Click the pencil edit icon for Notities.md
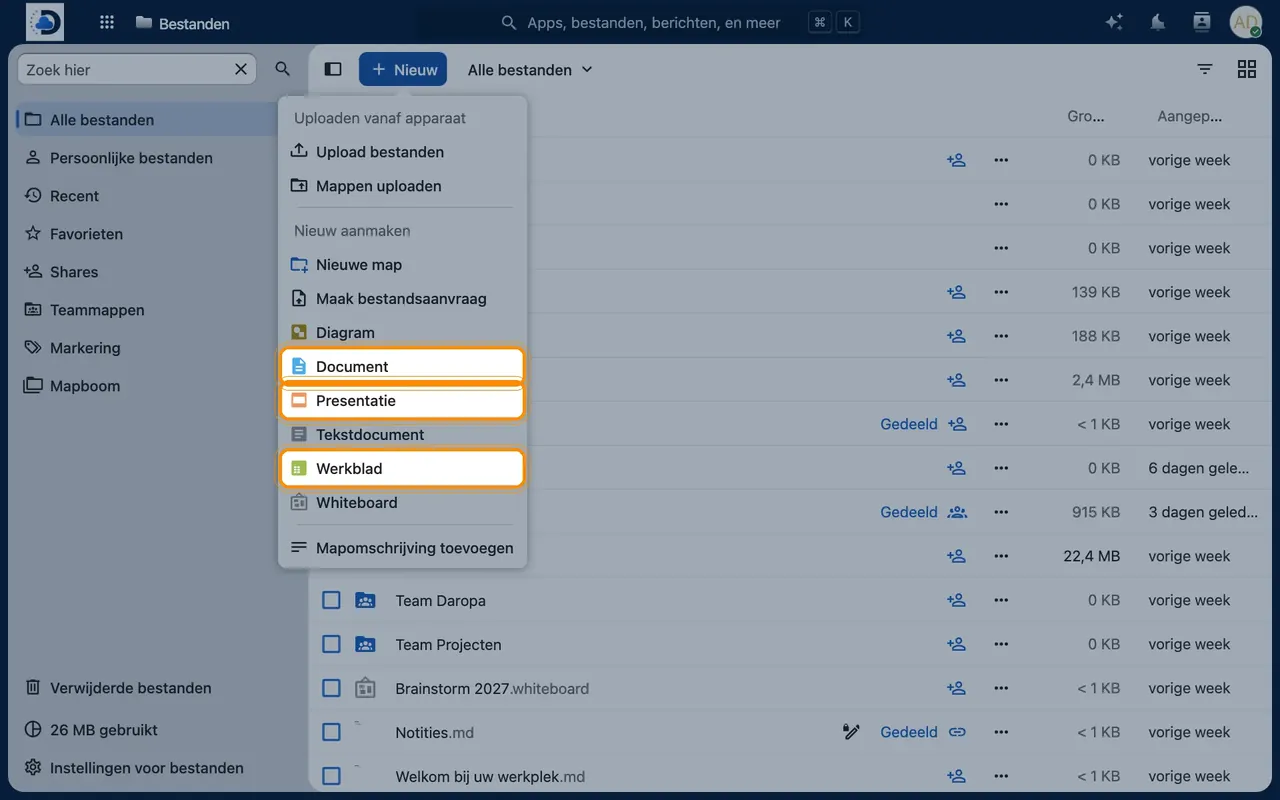This screenshot has height=800, width=1280. 851,732
